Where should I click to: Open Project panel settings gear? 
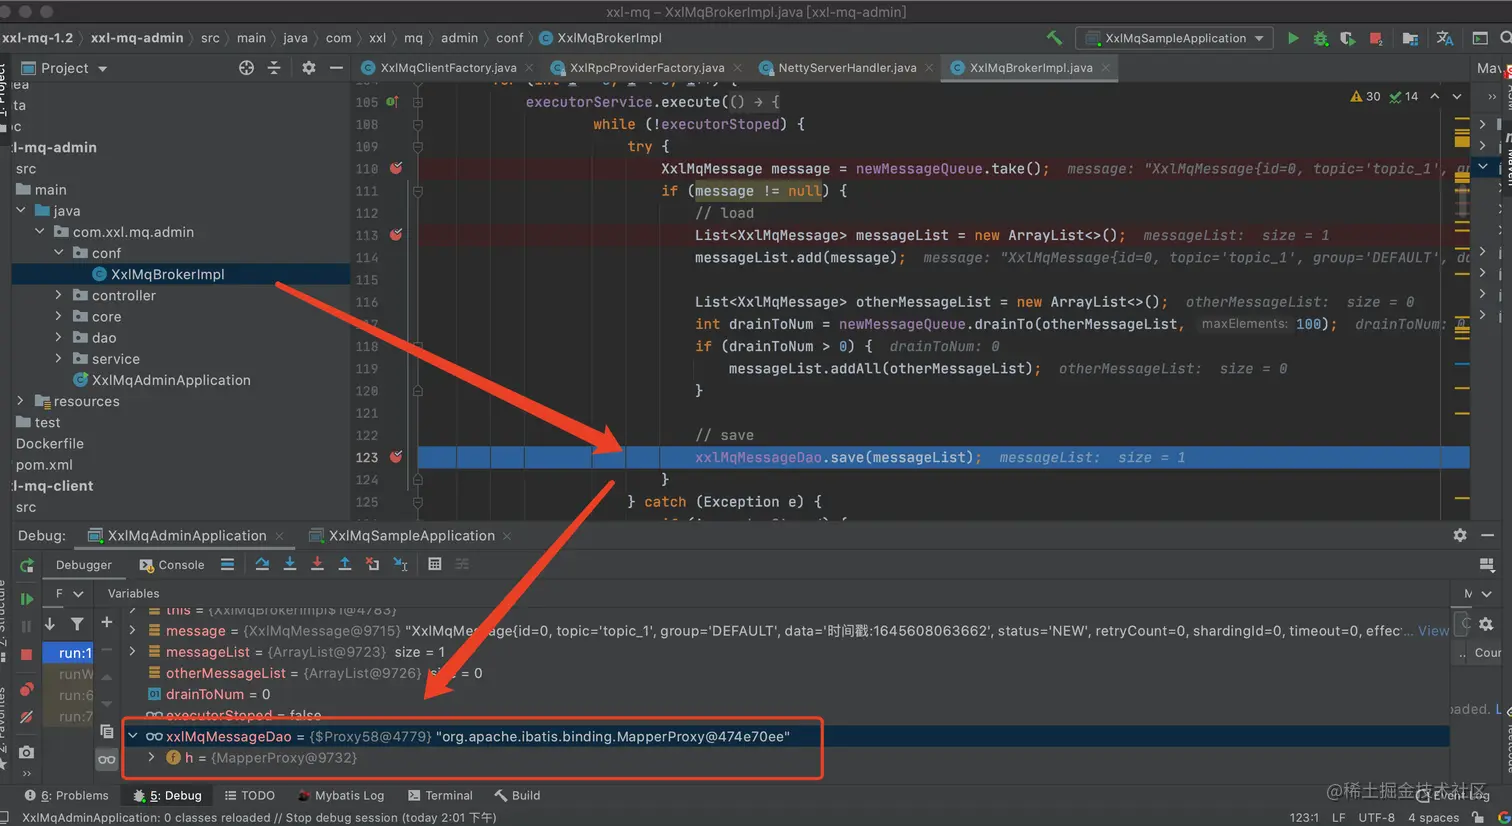[308, 68]
